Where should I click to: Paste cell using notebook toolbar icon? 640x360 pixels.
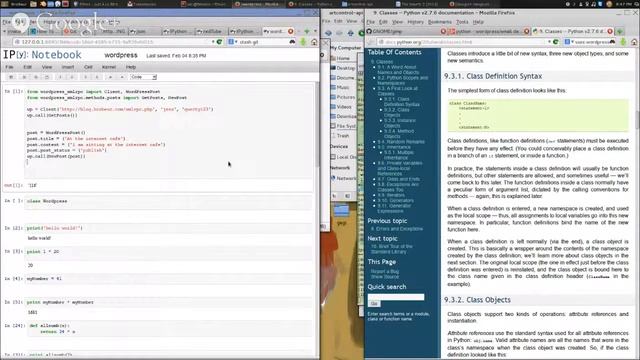point(47,77)
